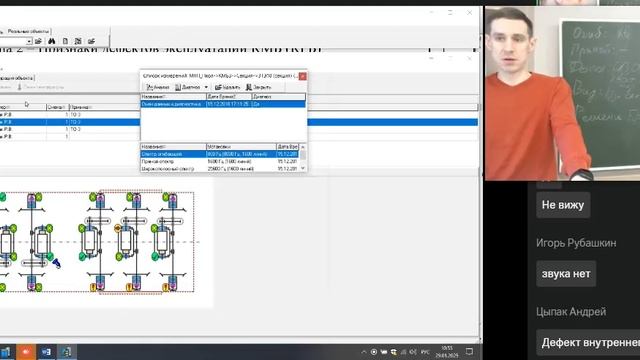Close the measurements list dialog with red X
This screenshot has width=640, height=360.
[302, 76]
